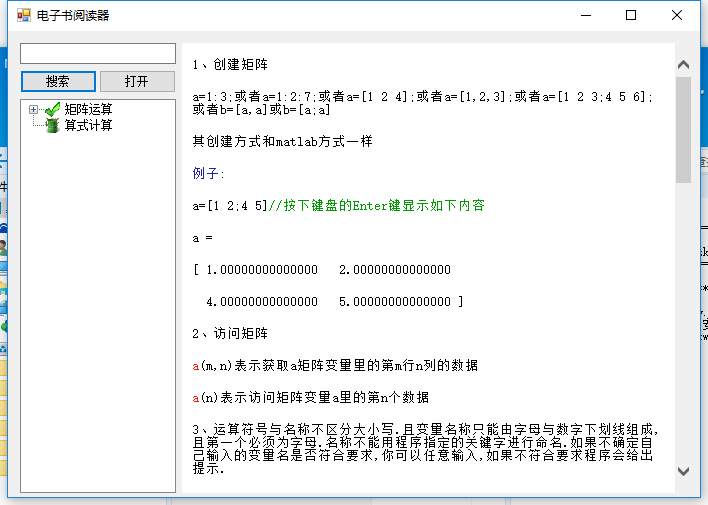
Task: Maximize the 电子书阅读器 window
Action: [x=631, y=15]
